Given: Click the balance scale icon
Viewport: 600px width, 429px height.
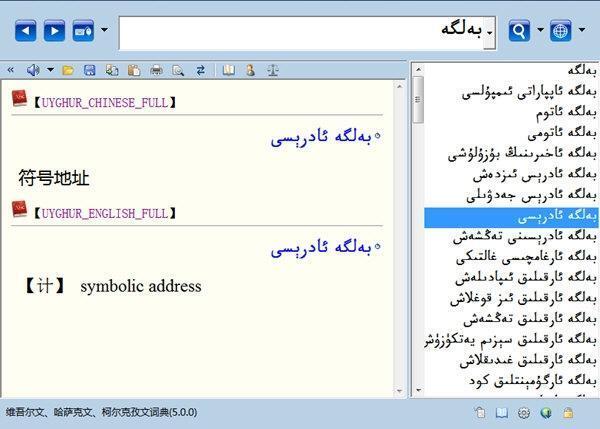Looking at the screenshot, I should coord(272,70).
